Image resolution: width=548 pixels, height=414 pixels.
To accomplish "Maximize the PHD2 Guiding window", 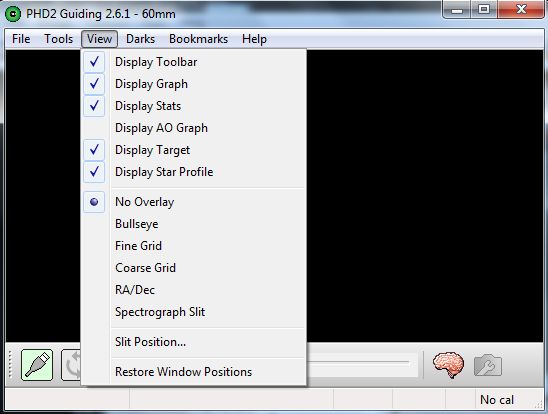I will (484, 9).
